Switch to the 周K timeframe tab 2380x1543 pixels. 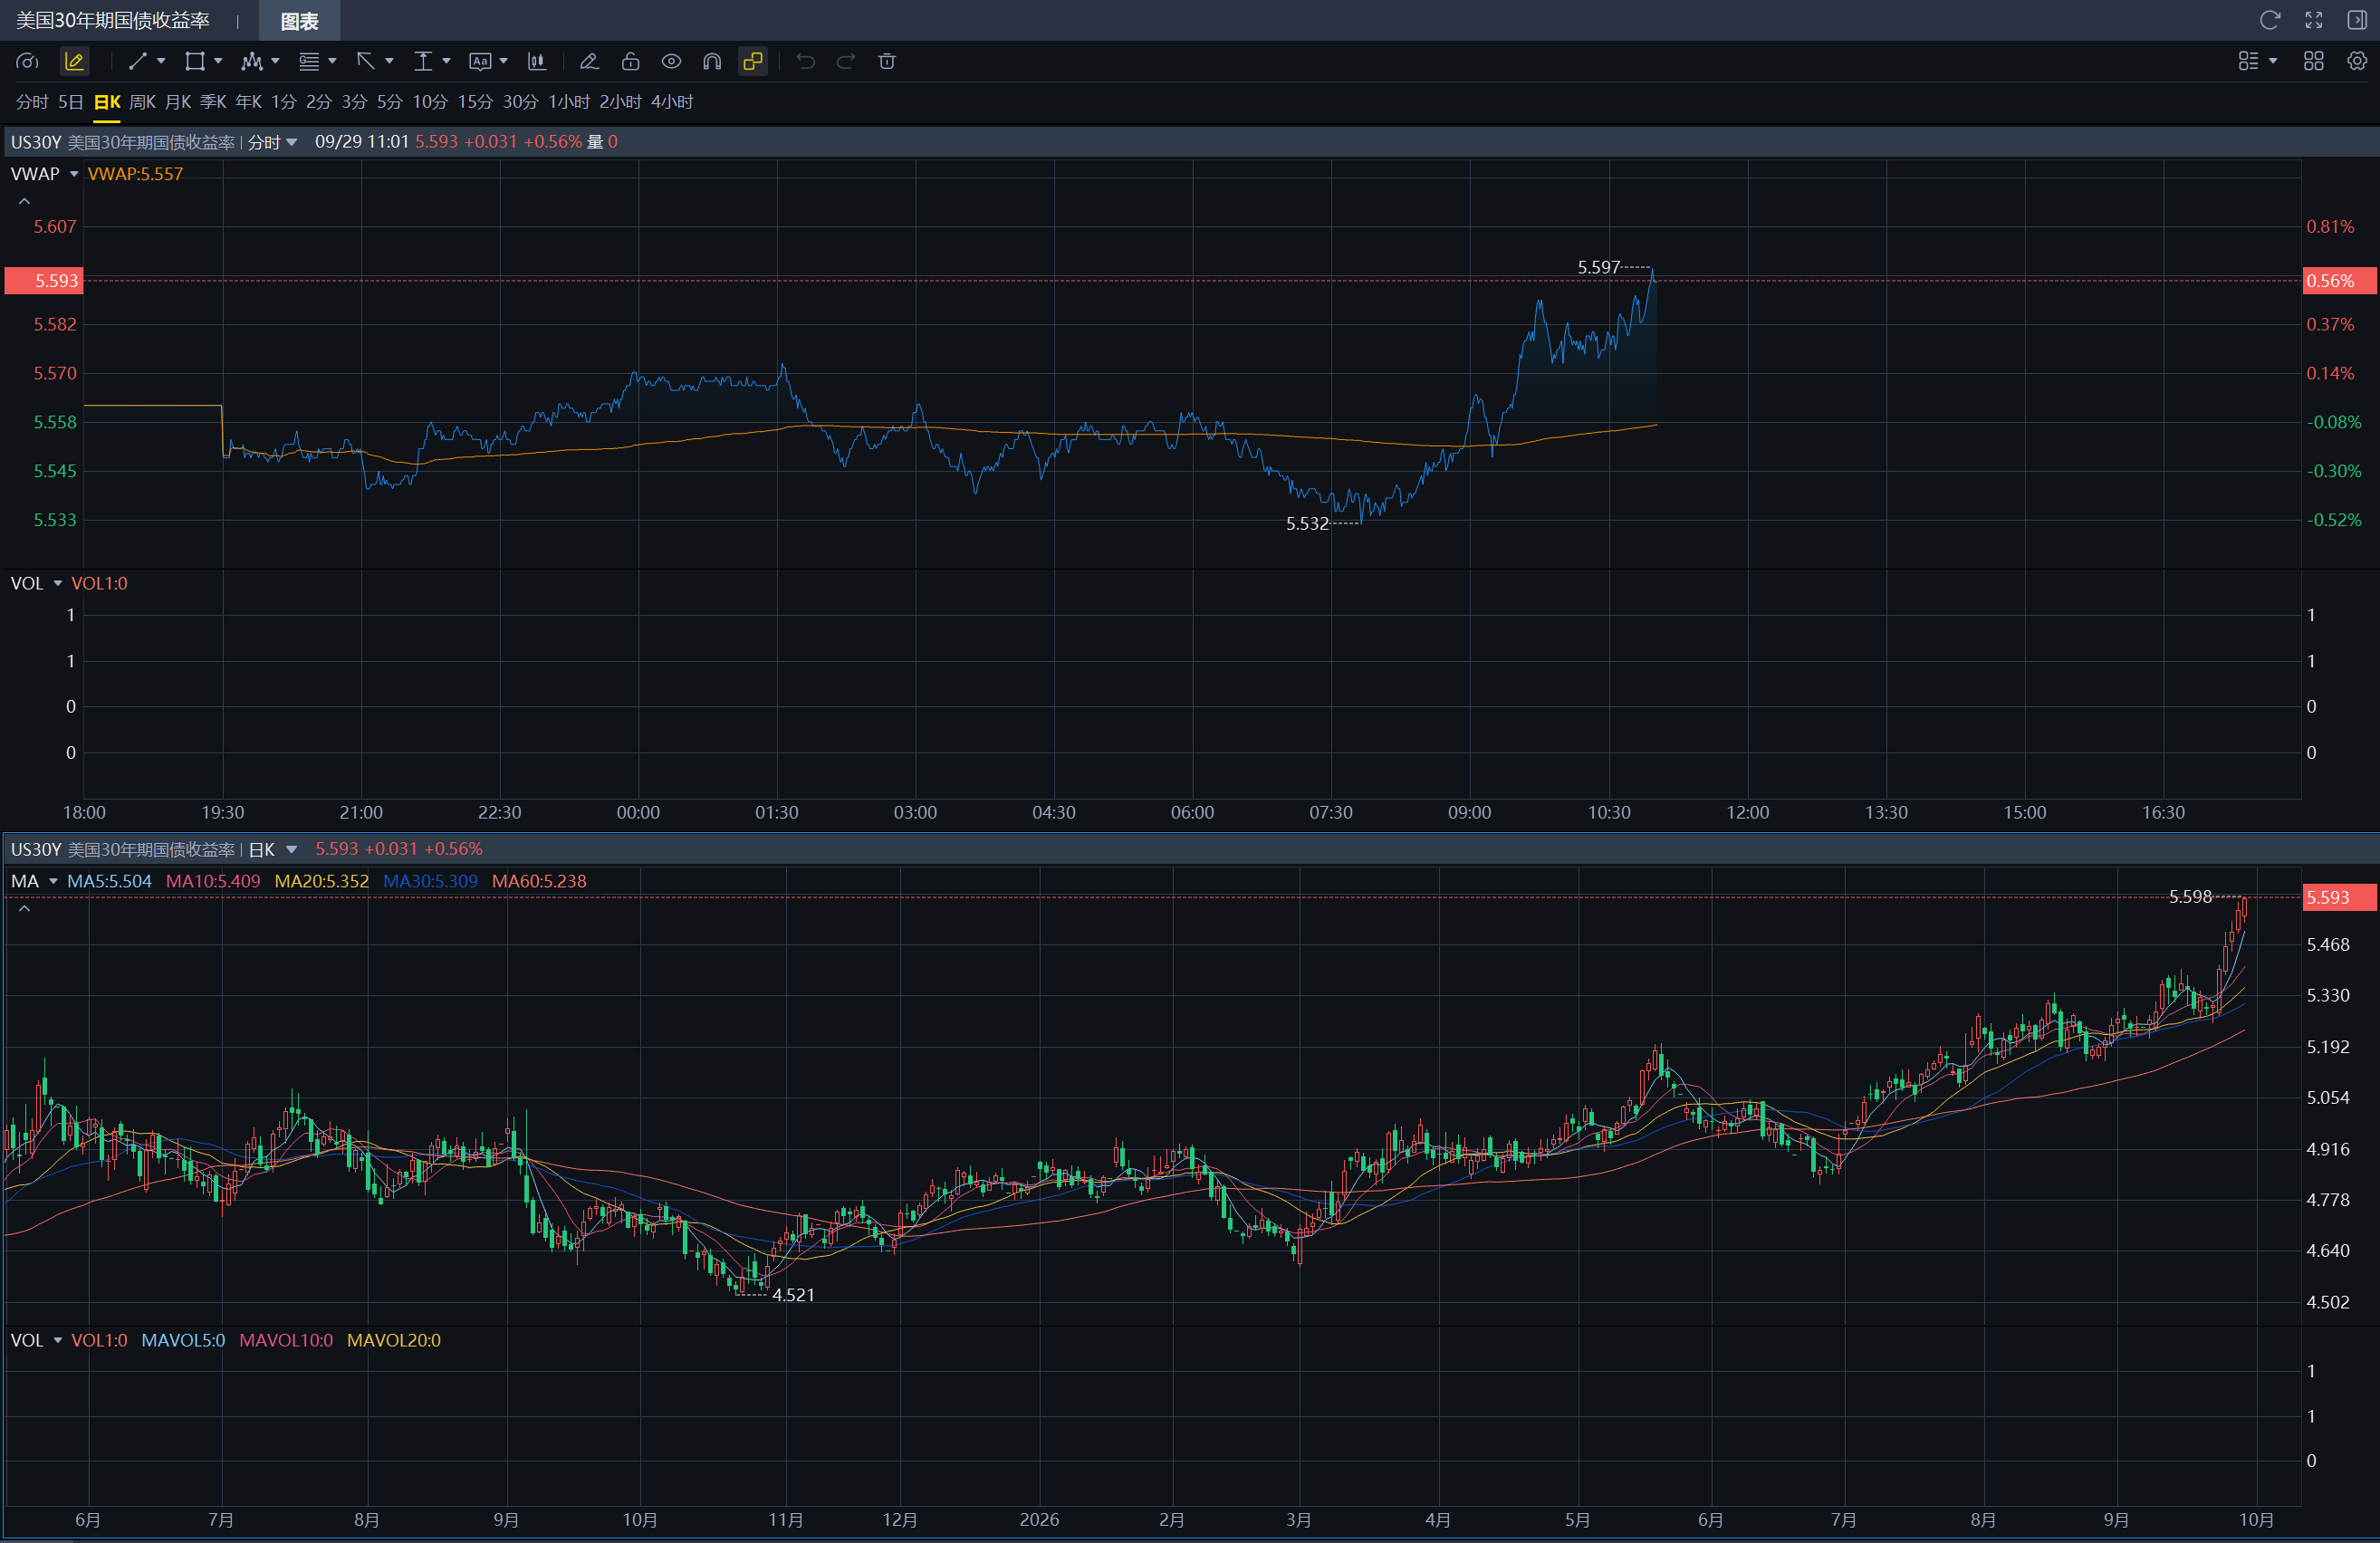click(x=143, y=102)
